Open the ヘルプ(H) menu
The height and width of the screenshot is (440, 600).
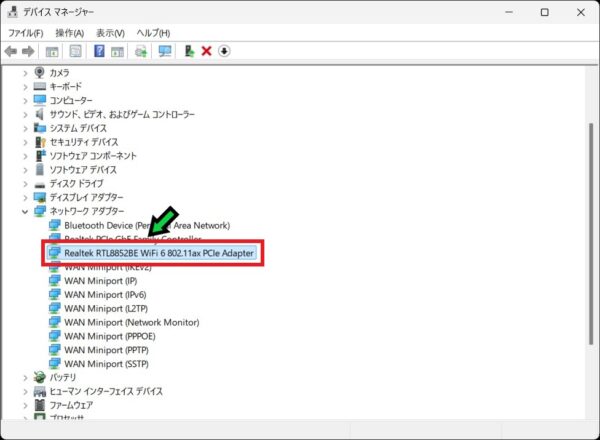(x=153, y=33)
